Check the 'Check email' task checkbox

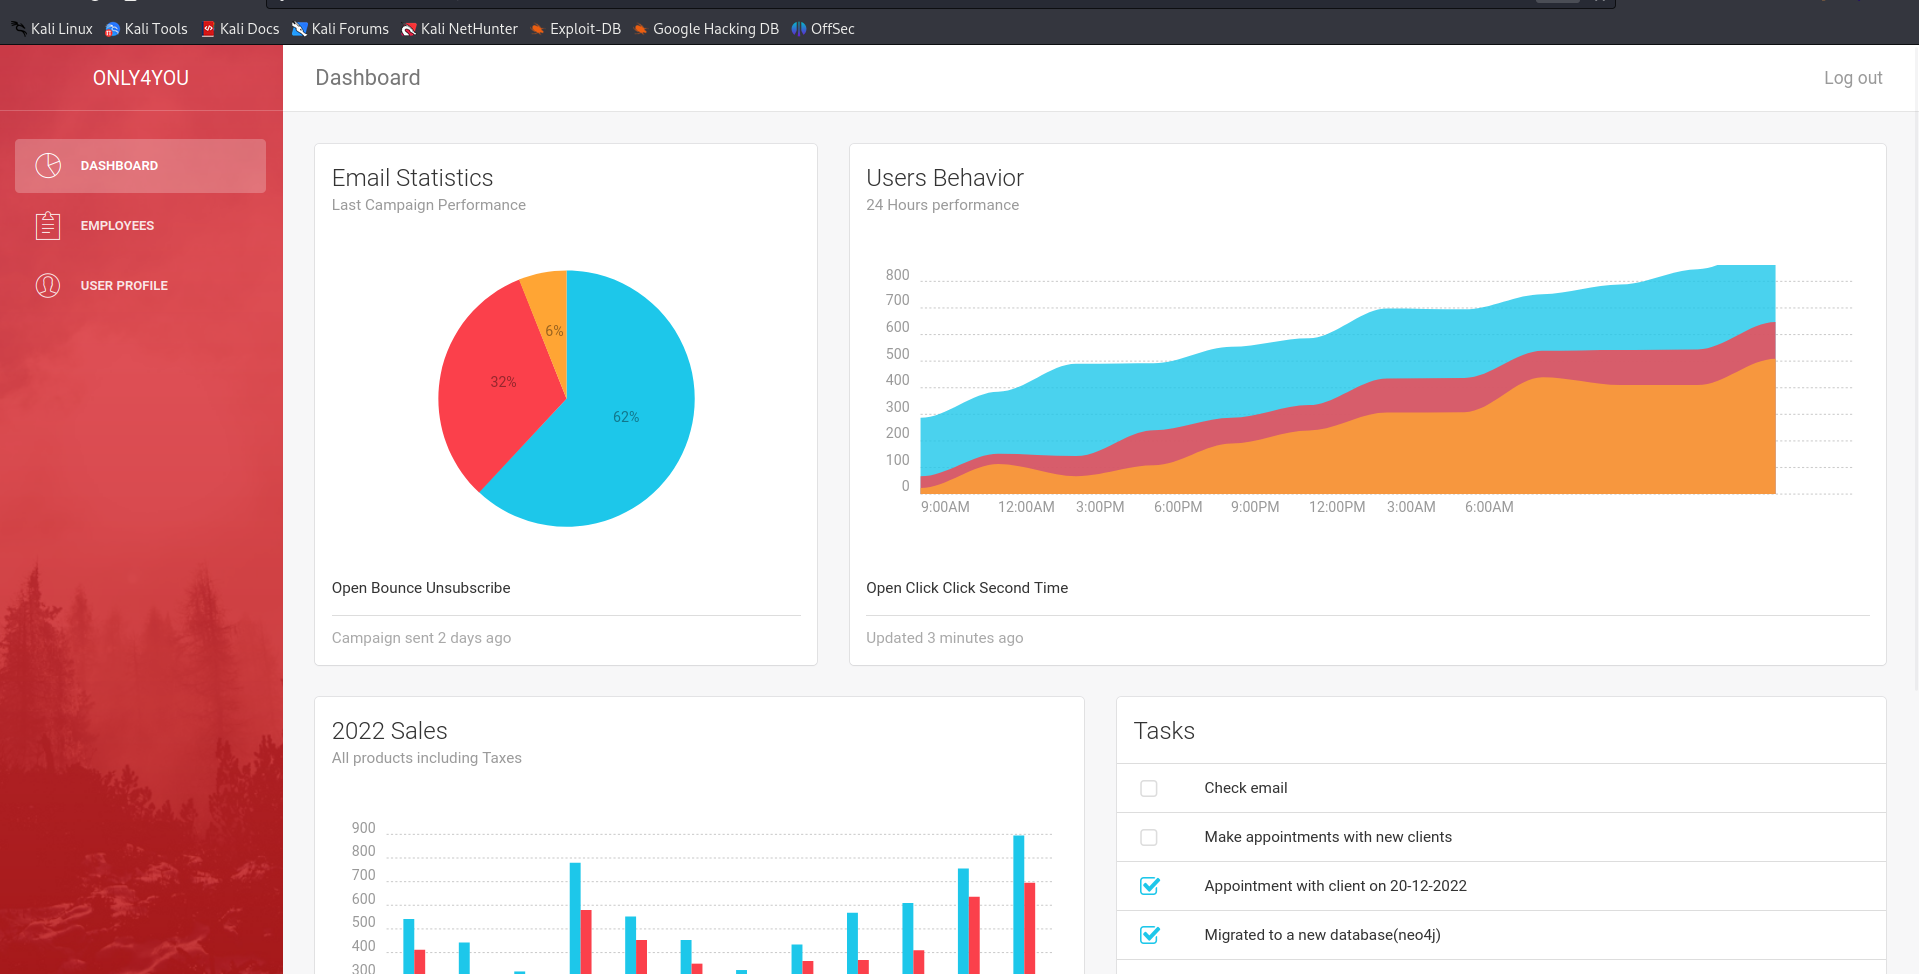tap(1149, 788)
